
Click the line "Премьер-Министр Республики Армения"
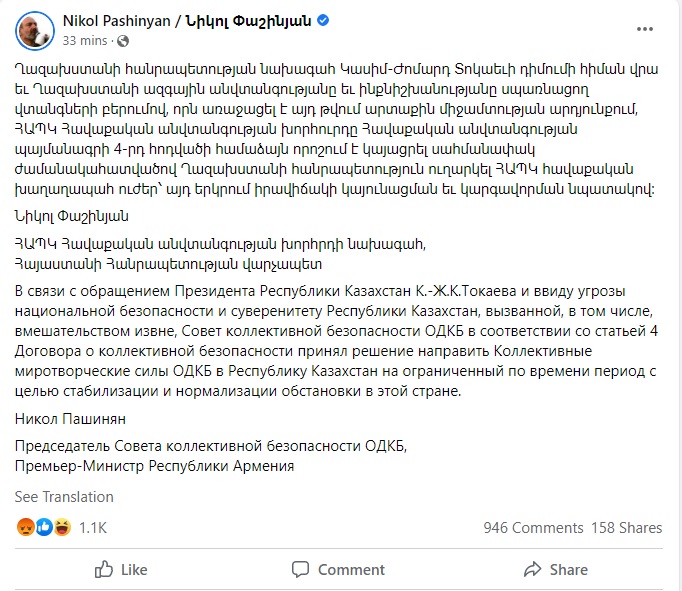coord(154,466)
